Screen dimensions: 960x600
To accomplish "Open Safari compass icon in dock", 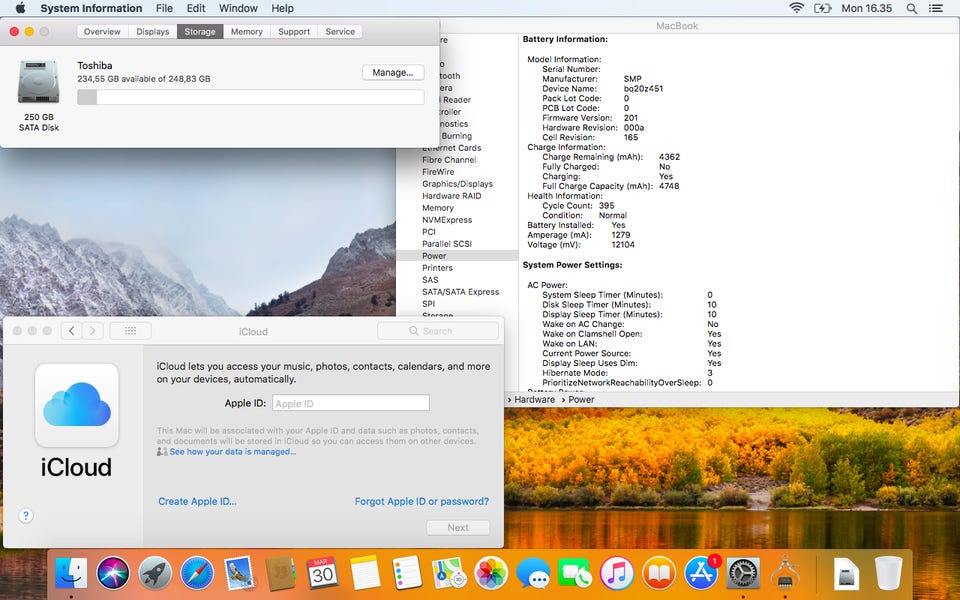I will coord(197,574).
